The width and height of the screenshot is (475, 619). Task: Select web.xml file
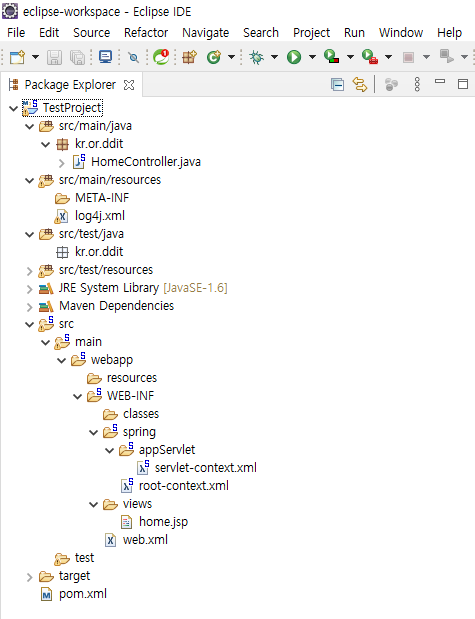click(x=145, y=540)
